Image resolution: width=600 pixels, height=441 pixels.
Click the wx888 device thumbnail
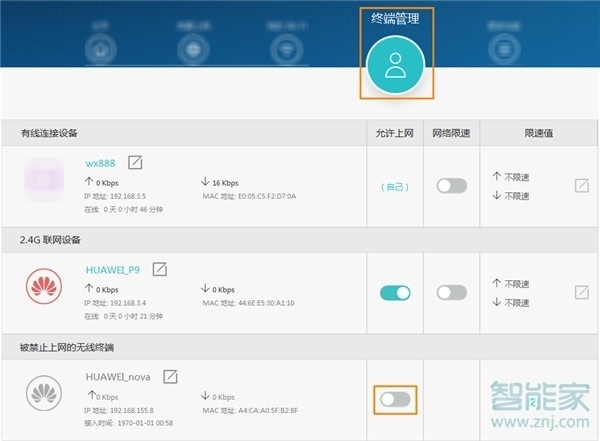tap(44, 179)
